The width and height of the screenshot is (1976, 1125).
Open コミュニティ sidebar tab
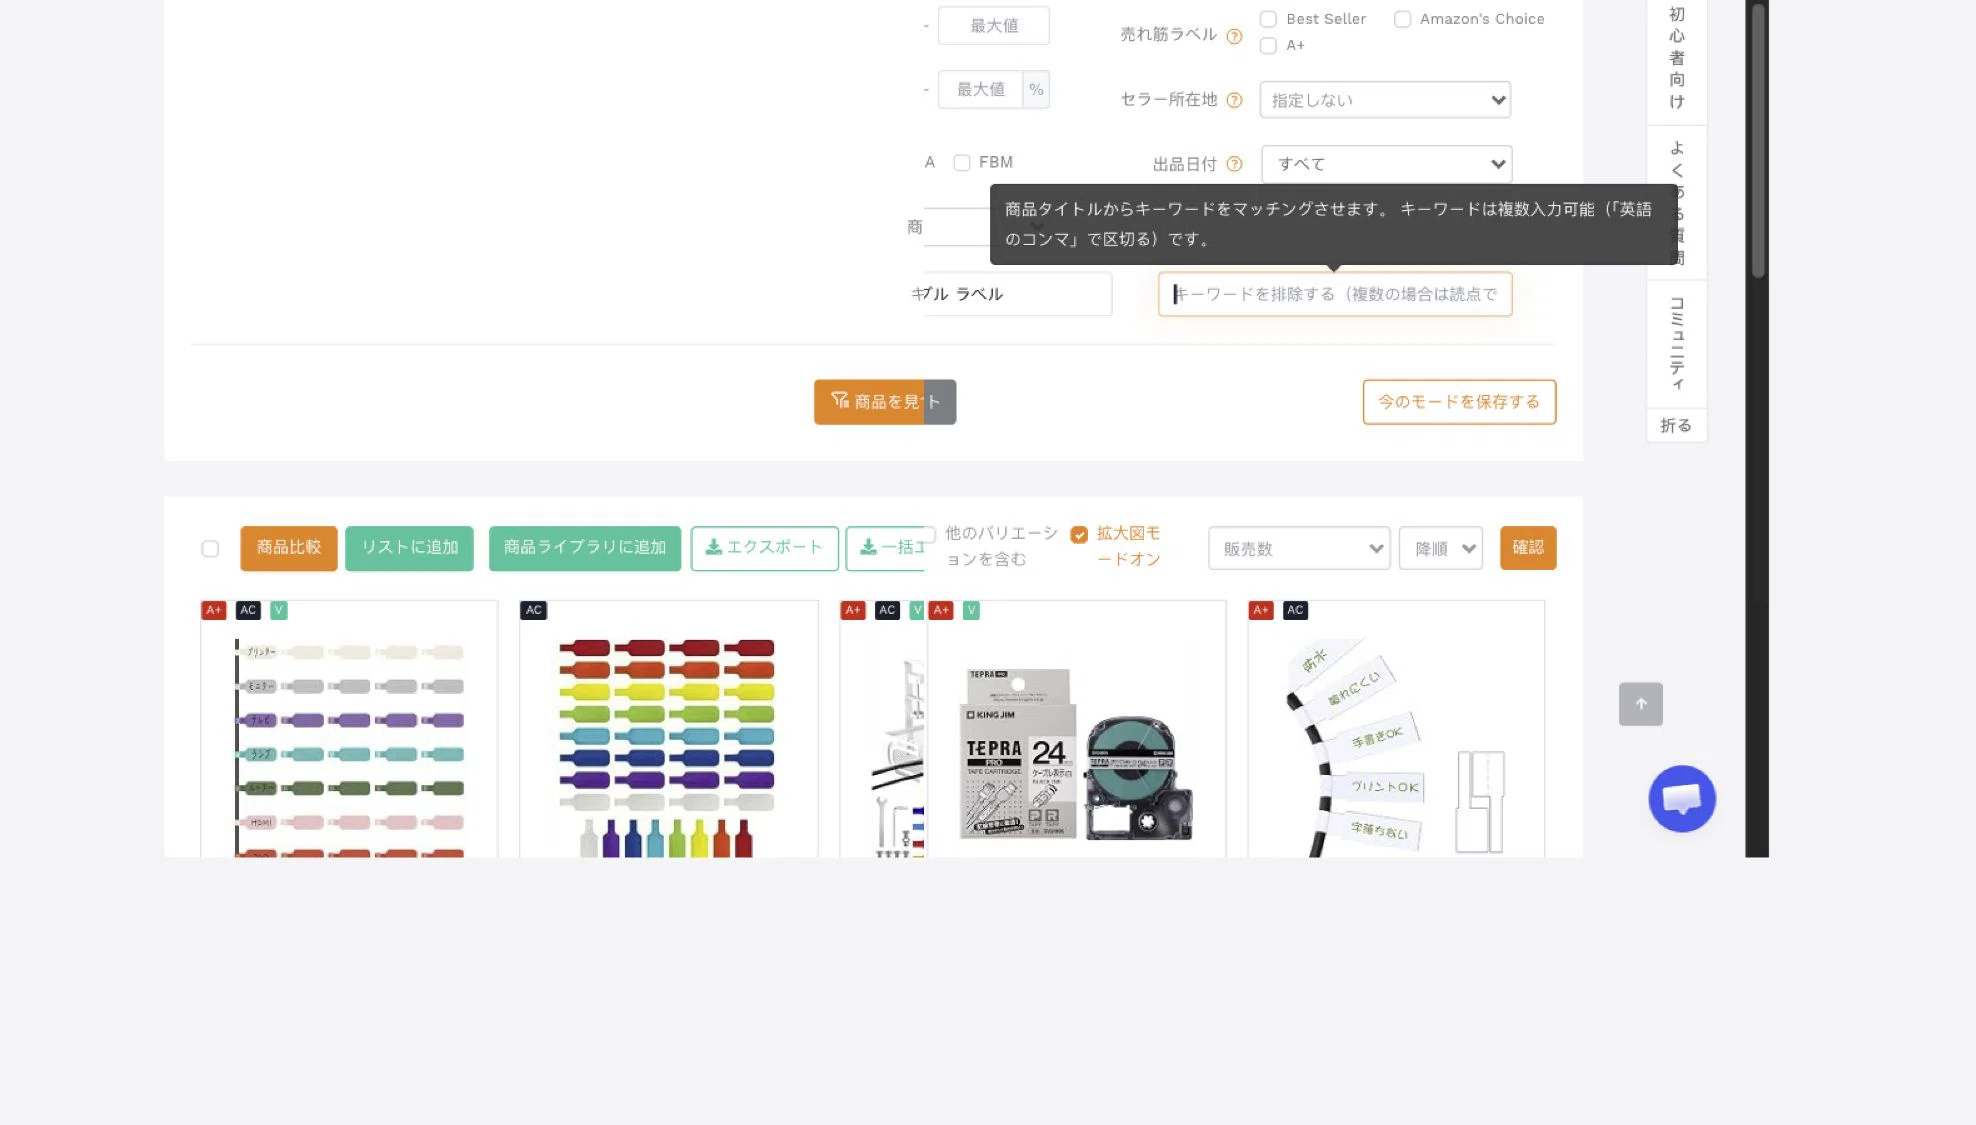[1677, 344]
